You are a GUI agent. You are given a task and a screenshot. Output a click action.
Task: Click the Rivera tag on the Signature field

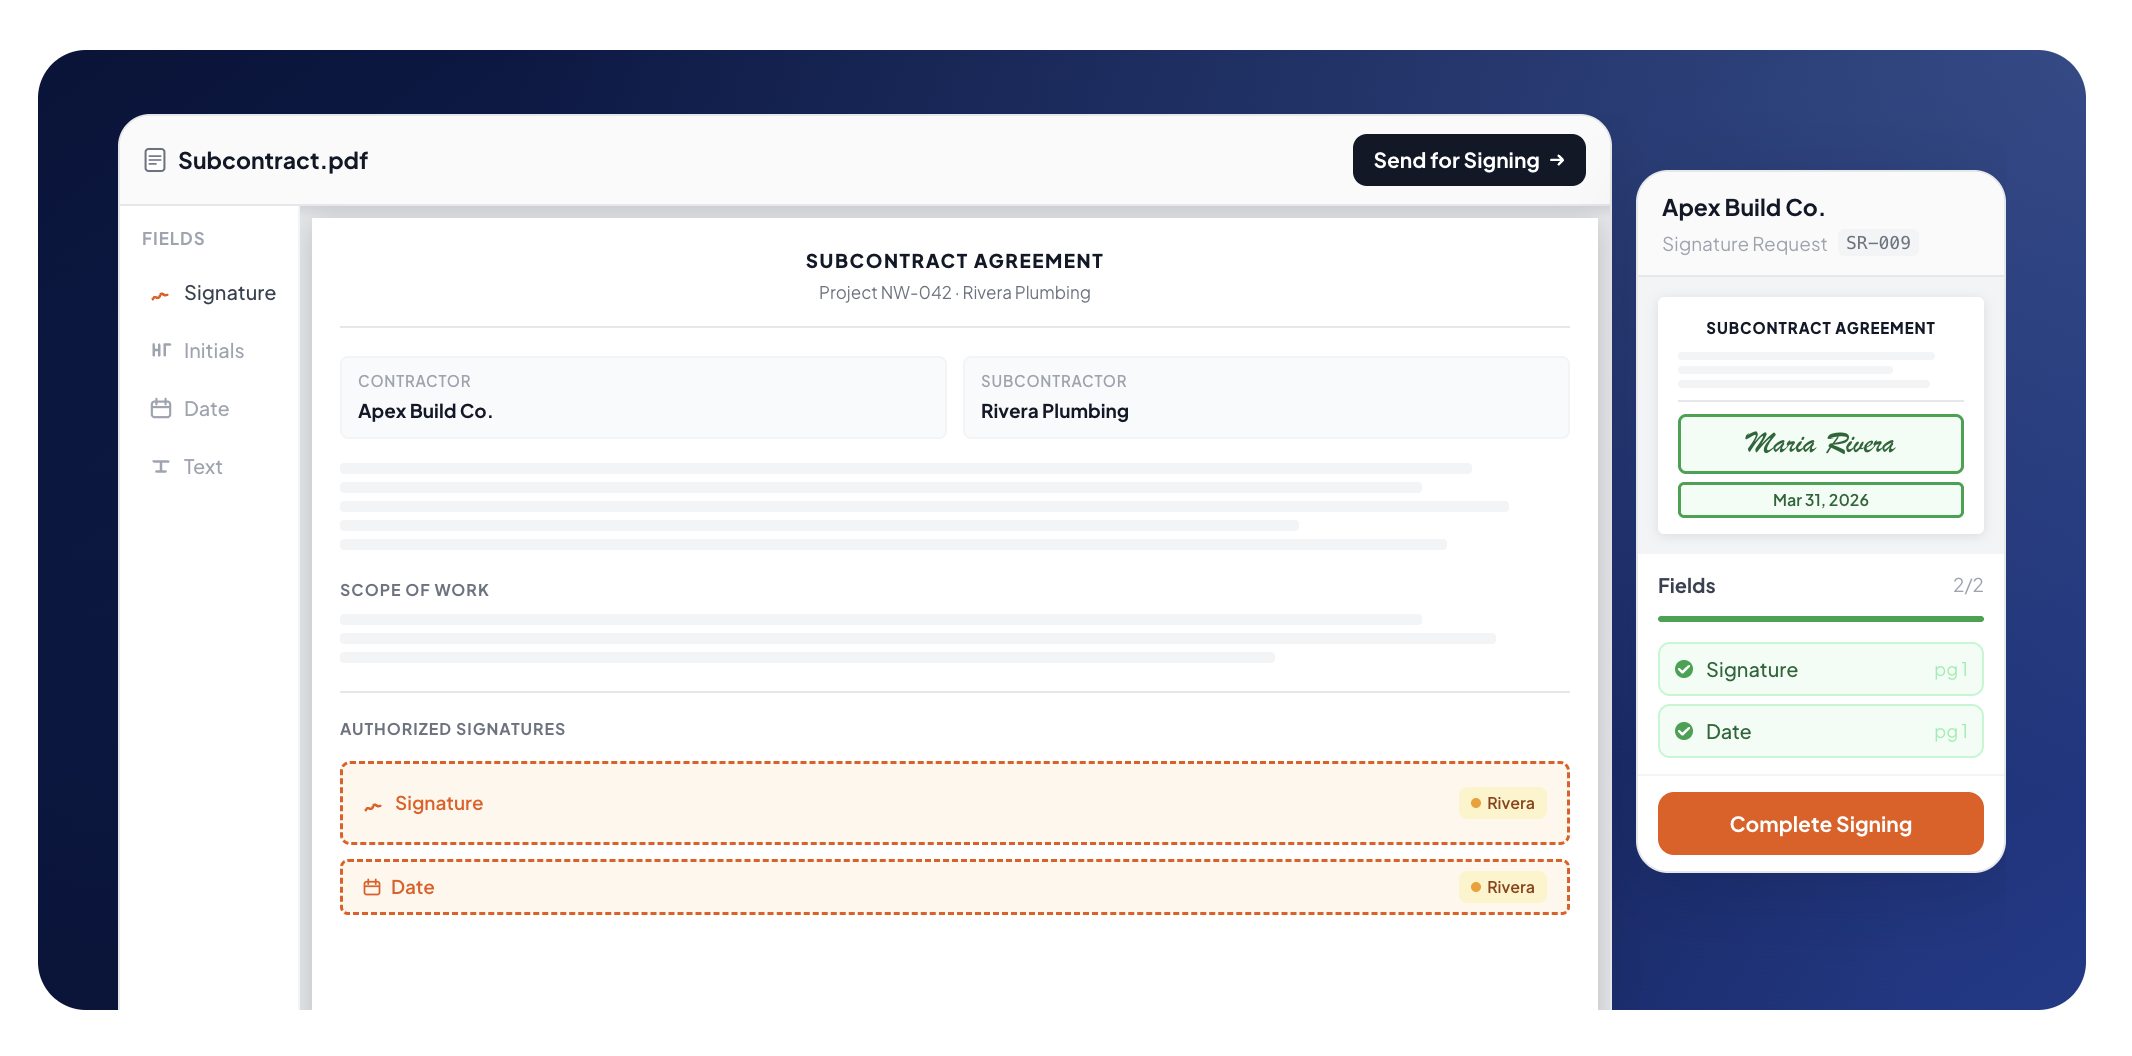pos(1503,803)
